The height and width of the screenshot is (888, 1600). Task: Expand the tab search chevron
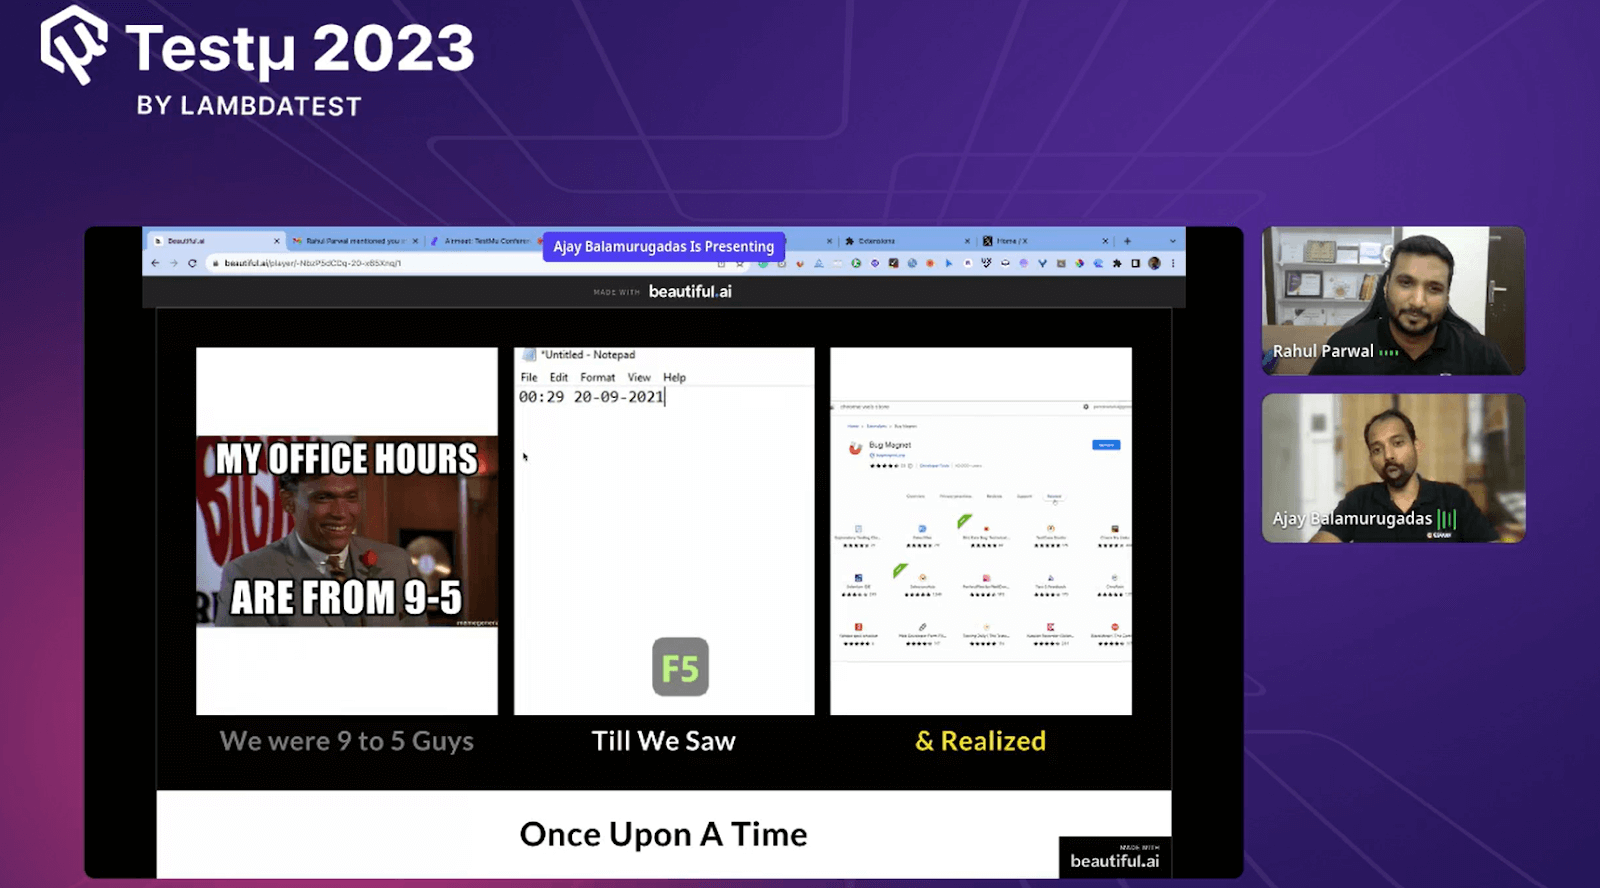[1173, 241]
